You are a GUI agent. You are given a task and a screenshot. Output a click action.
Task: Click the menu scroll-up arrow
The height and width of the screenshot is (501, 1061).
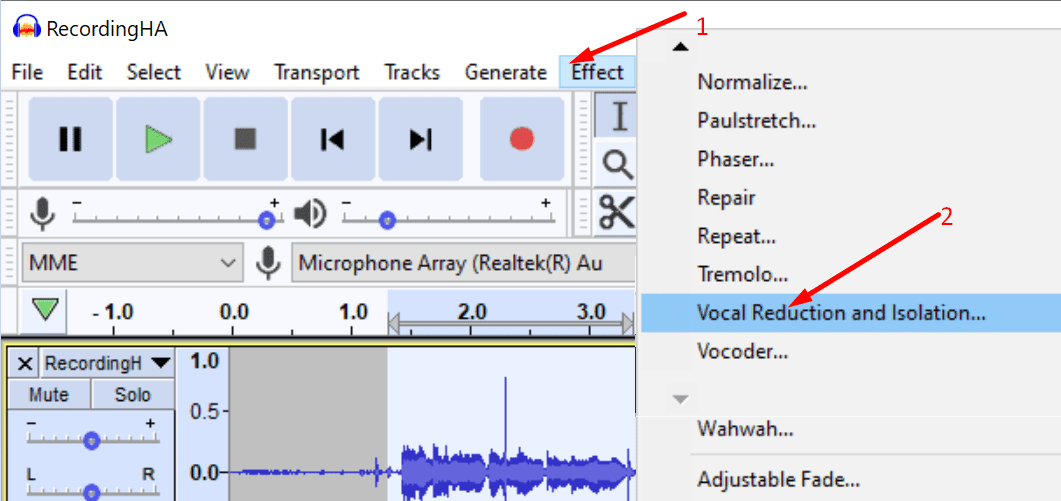(681, 47)
